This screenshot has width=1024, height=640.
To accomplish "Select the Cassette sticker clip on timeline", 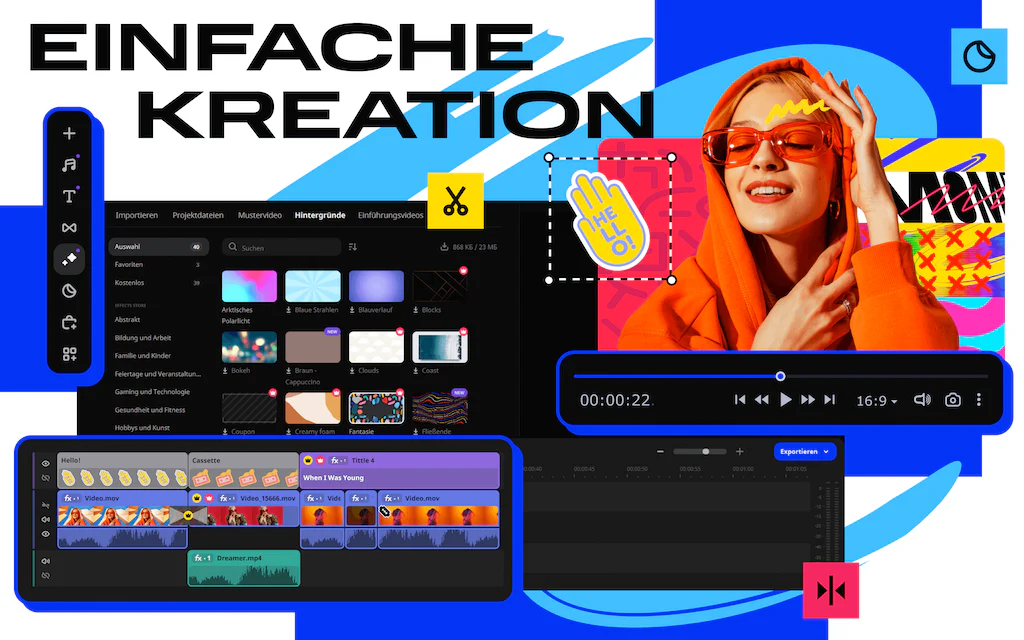I will pos(244,471).
